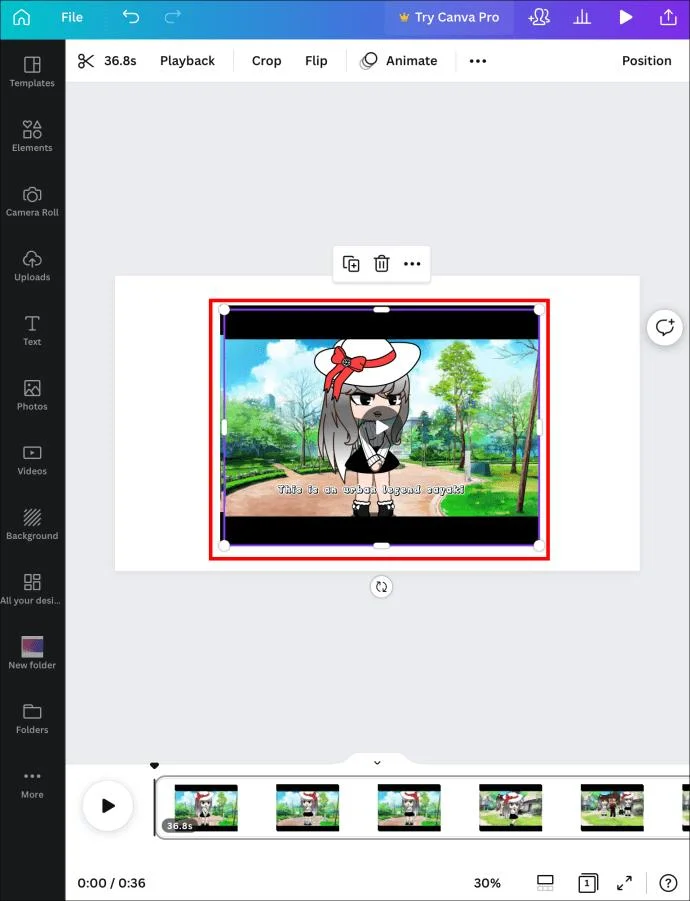Undo the last action

pos(131,17)
